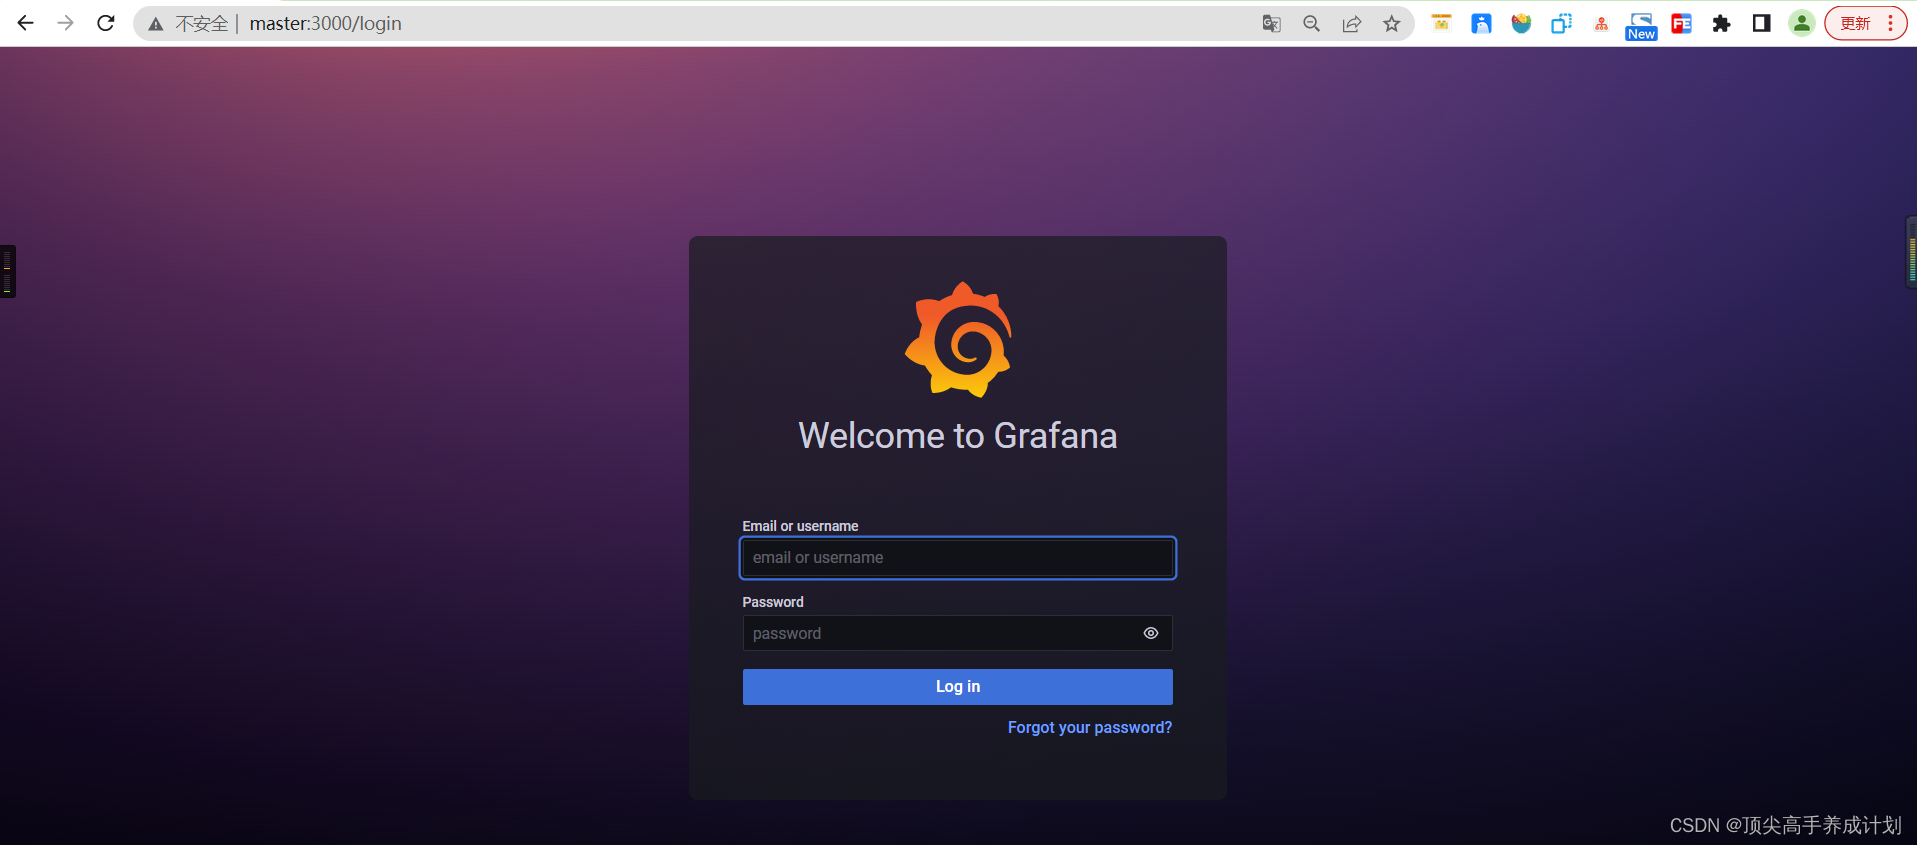The width and height of the screenshot is (1917, 845).
Task: Click the Log in button
Action: point(958,687)
